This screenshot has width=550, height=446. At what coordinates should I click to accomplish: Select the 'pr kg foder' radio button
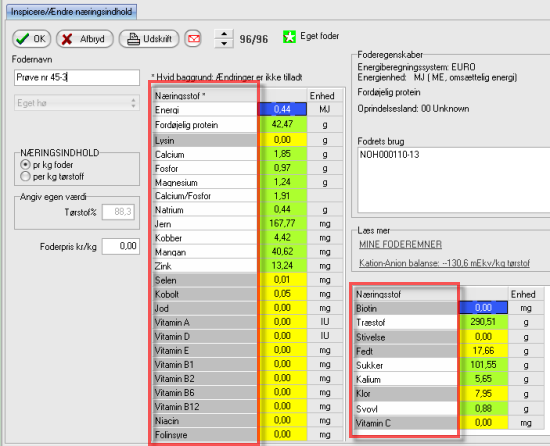pyautogui.click(x=25, y=164)
